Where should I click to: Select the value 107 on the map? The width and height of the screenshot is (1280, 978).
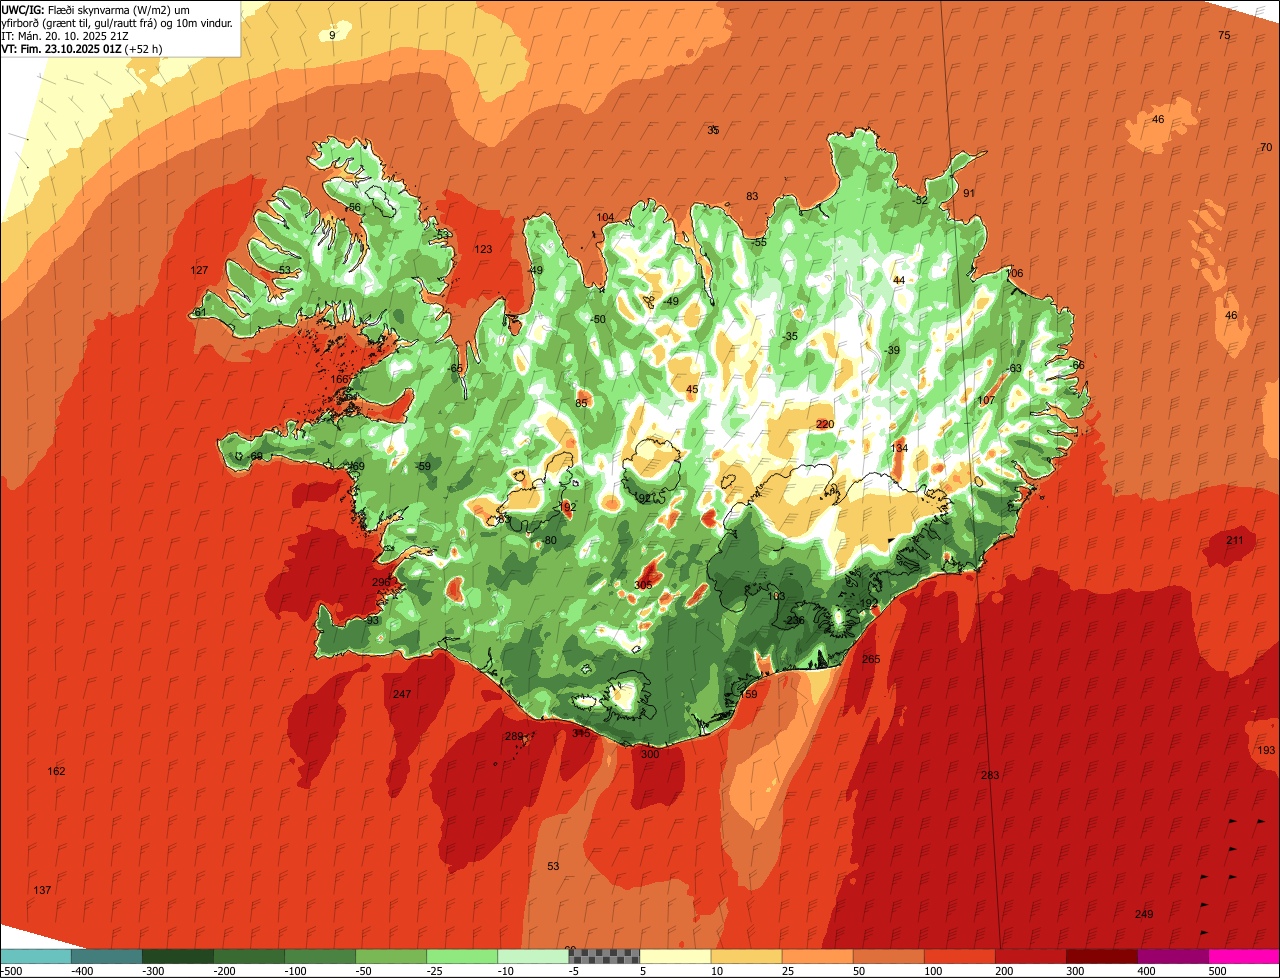pyautogui.click(x=986, y=400)
